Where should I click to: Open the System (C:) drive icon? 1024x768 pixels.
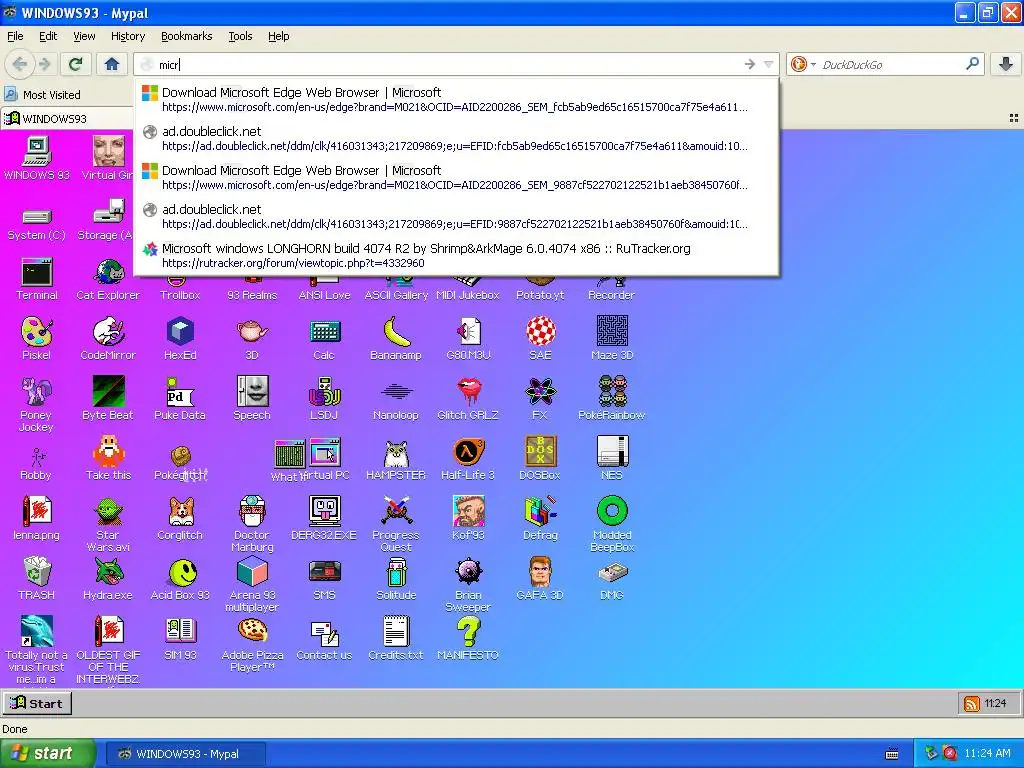37,224
